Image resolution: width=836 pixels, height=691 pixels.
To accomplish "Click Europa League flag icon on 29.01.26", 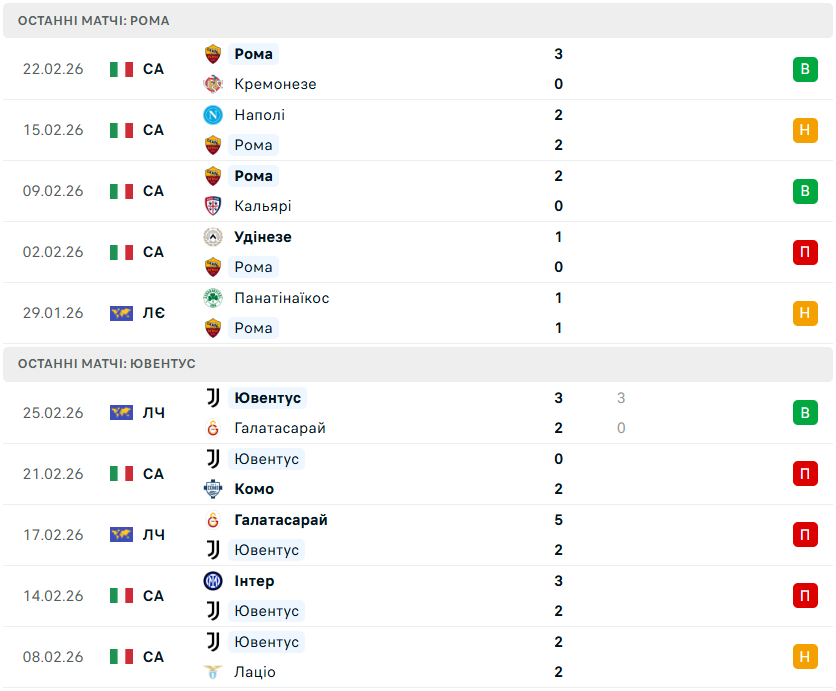I will pos(121,313).
